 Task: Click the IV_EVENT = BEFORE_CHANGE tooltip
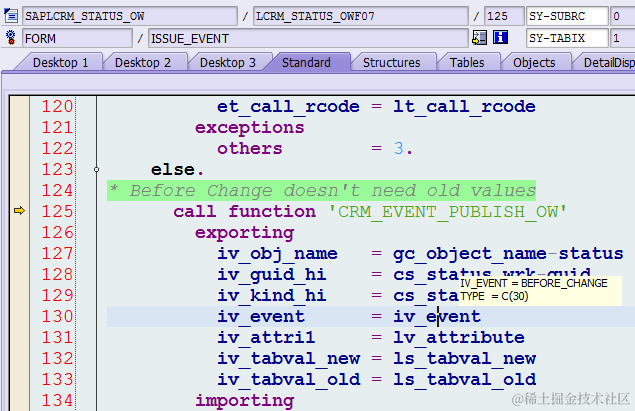[x=540, y=290]
